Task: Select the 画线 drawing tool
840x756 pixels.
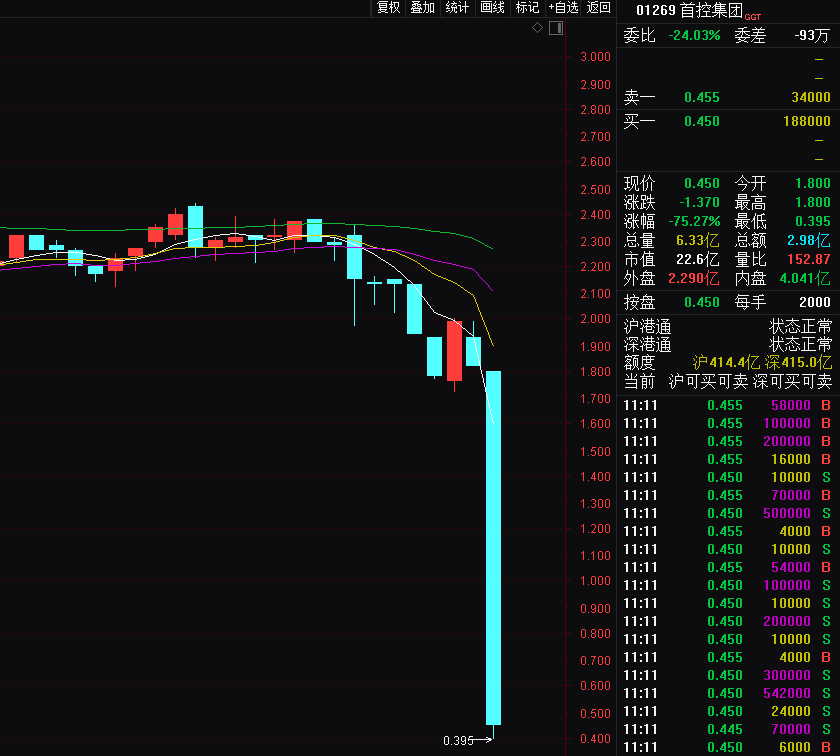Action: coord(492,8)
